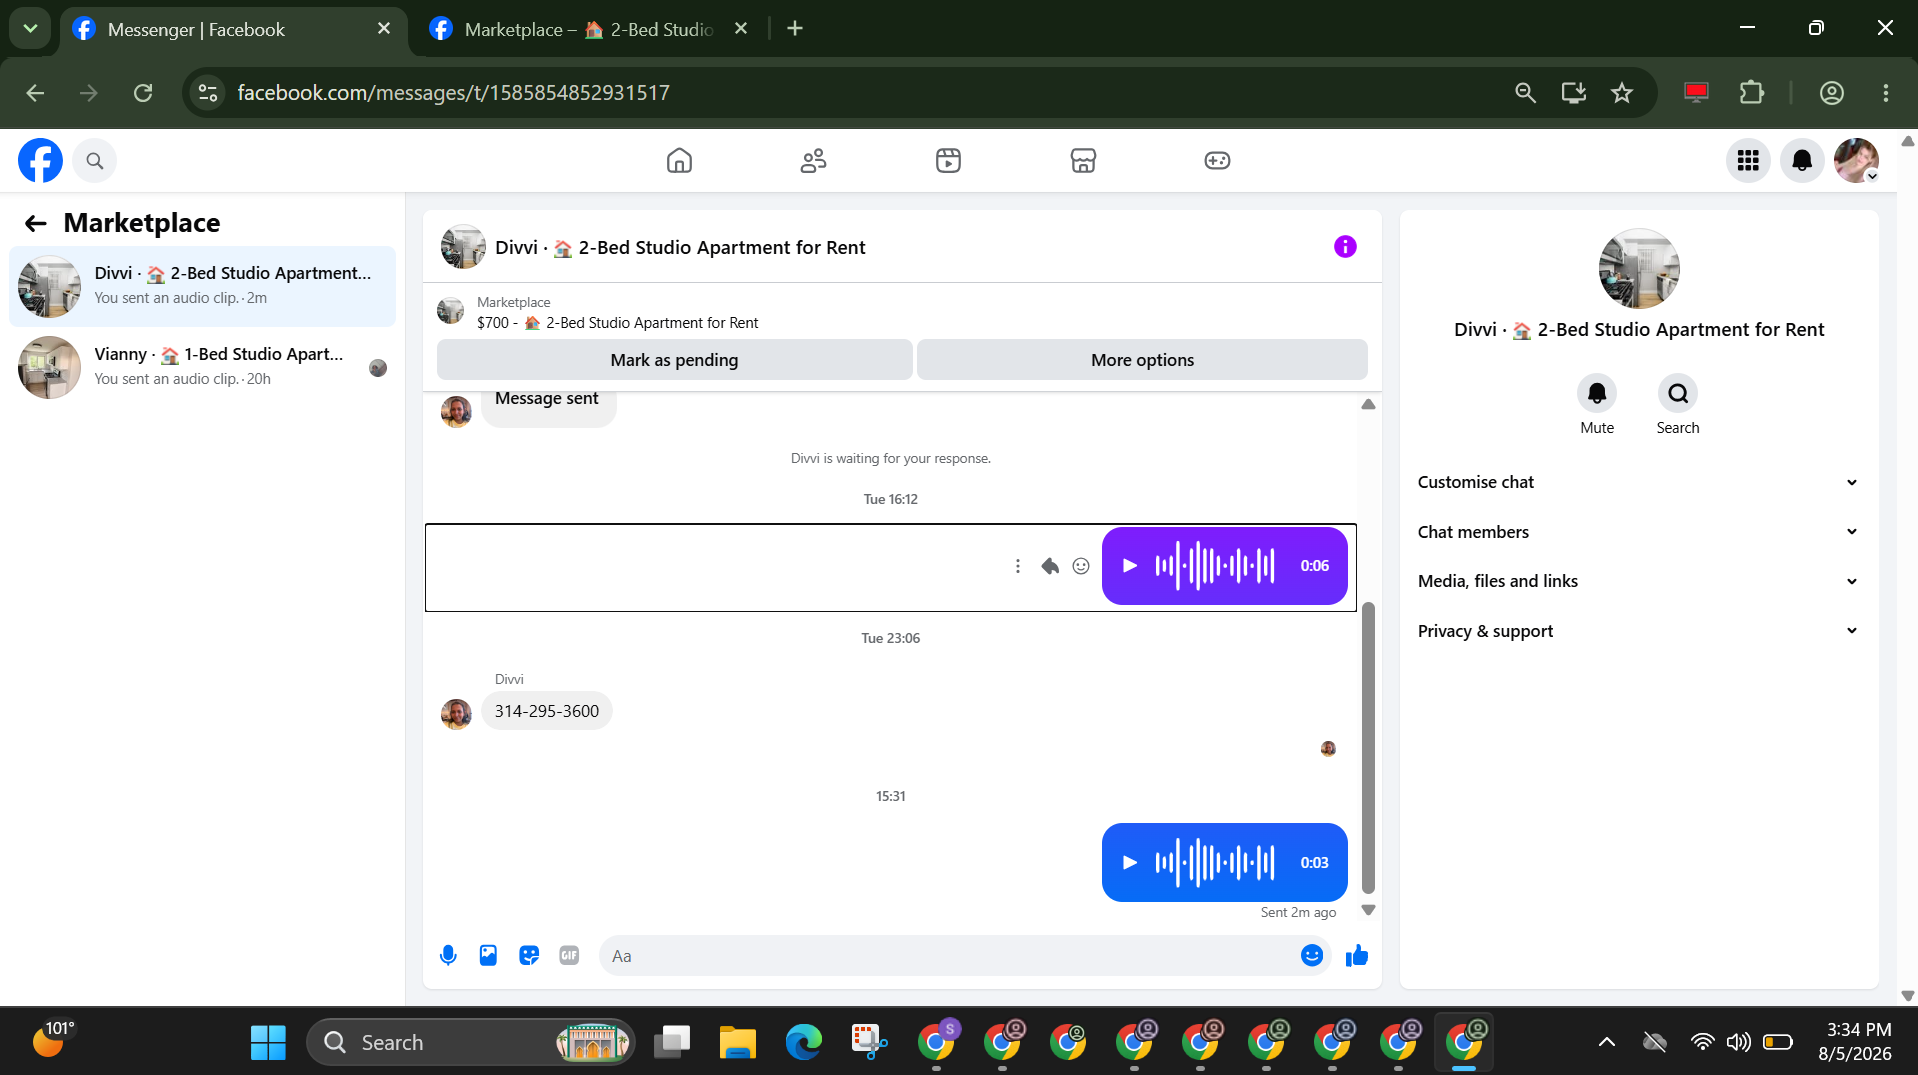
Task: Open the Facebook notifications bell
Action: pyautogui.click(x=1802, y=160)
